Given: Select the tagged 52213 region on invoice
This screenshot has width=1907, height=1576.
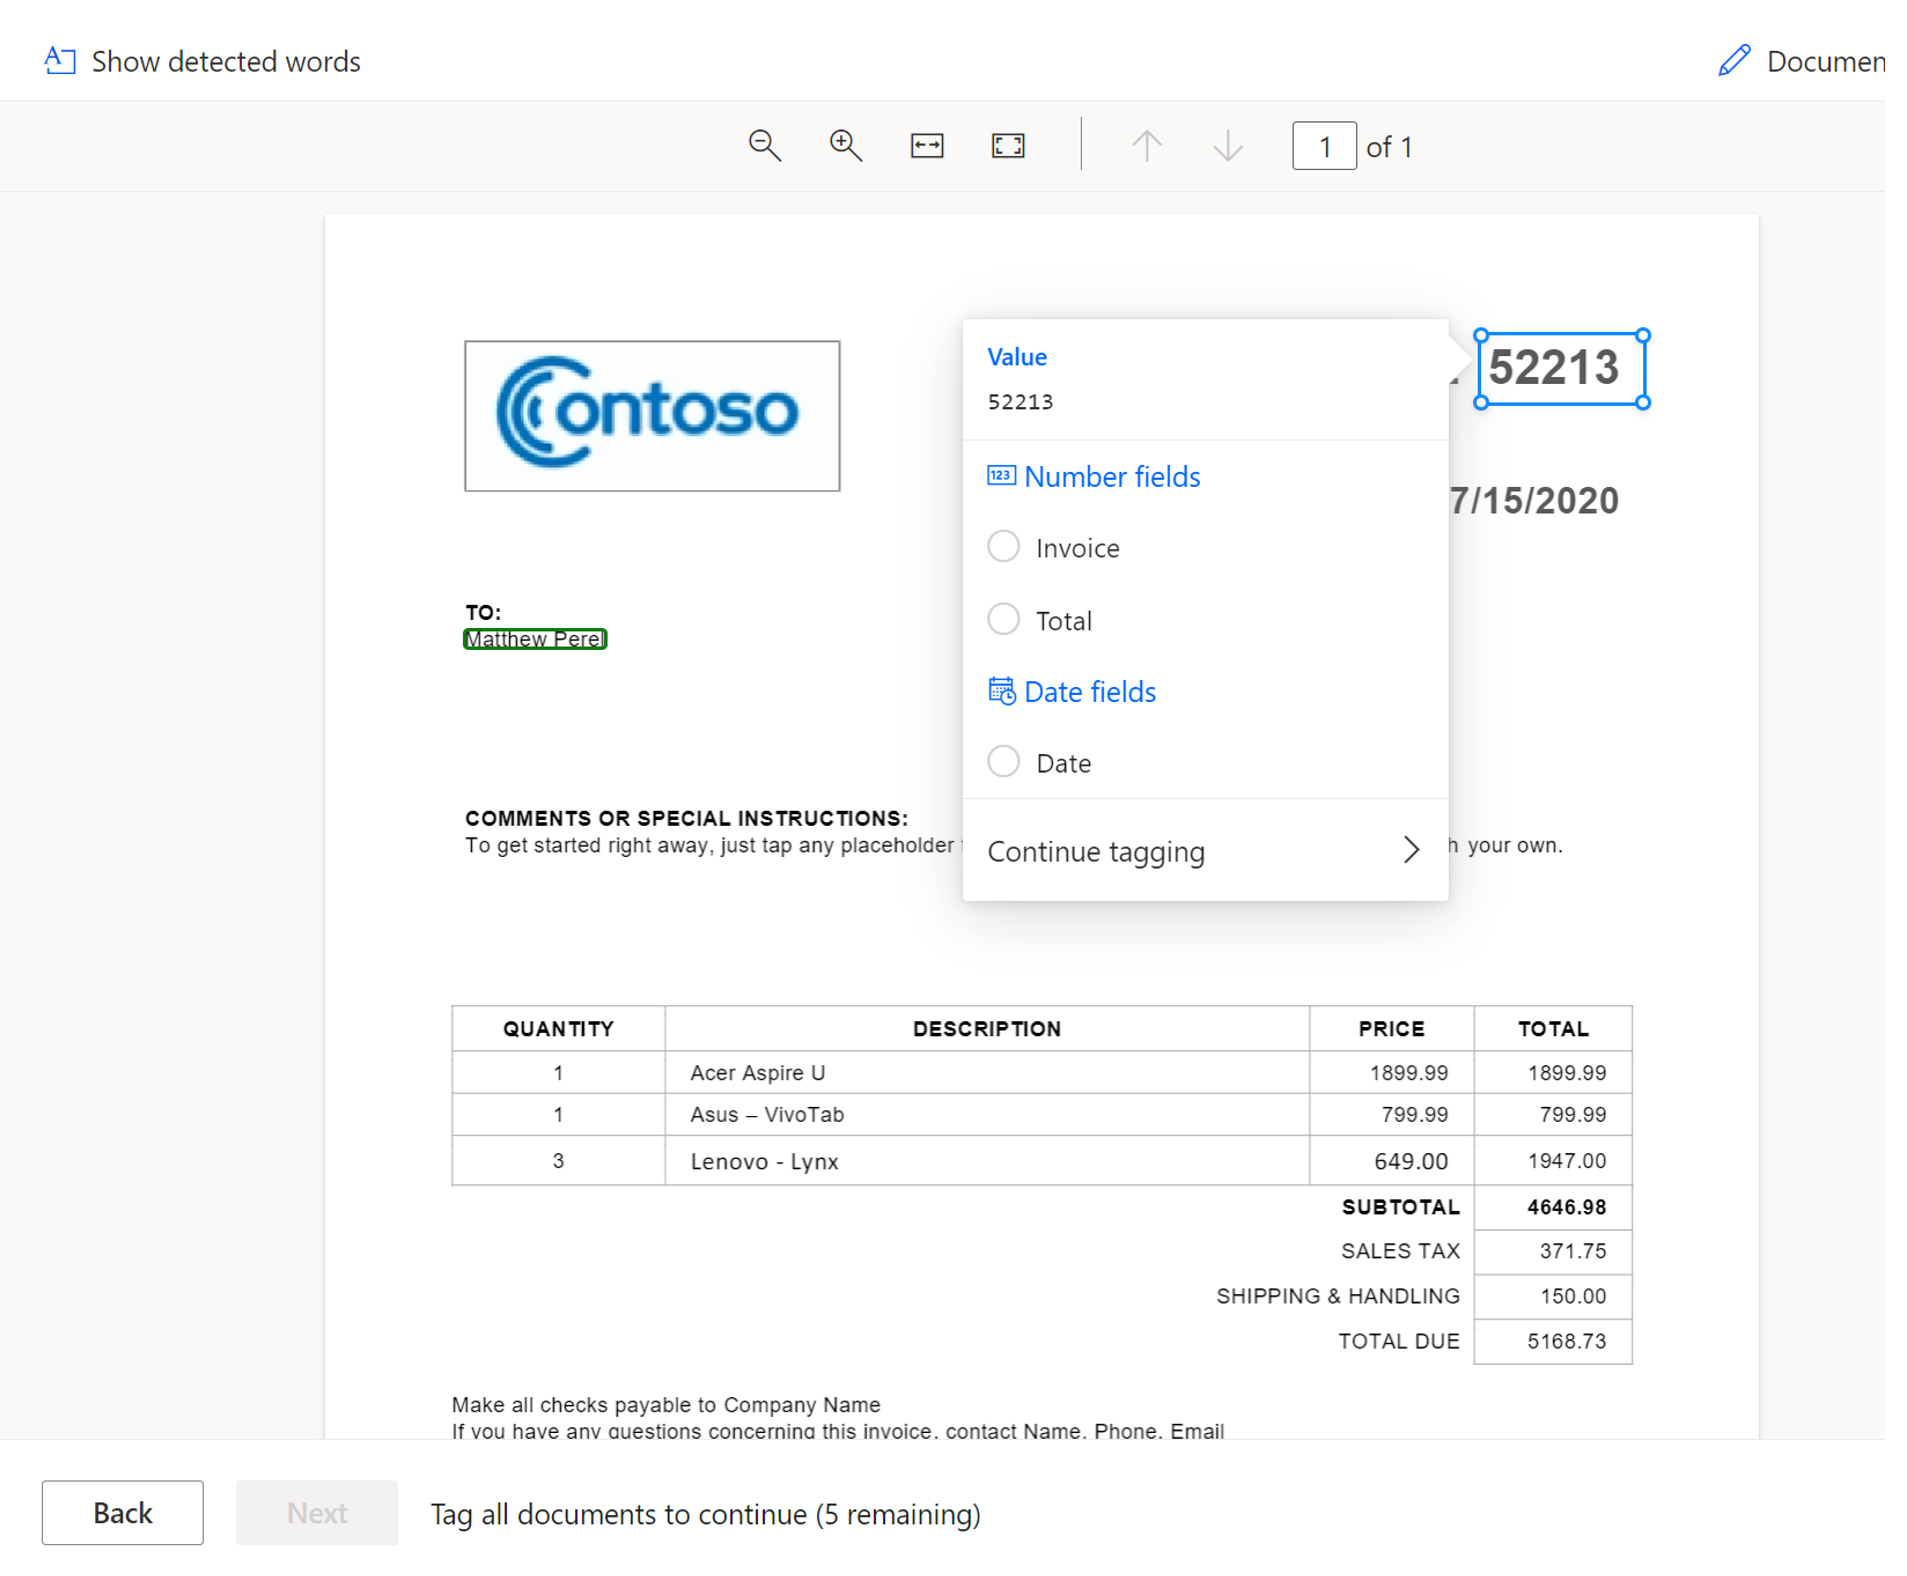Looking at the screenshot, I should tap(1561, 368).
